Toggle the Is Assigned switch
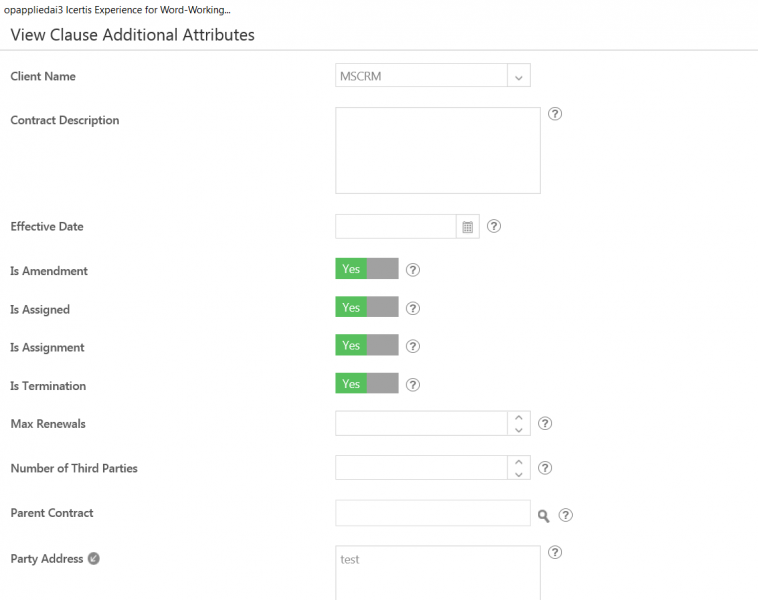 click(x=367, y=308)
